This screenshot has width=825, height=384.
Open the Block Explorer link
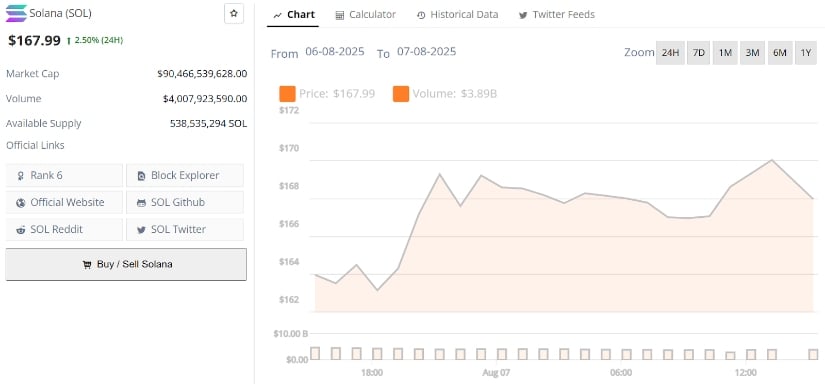point(185,175)
